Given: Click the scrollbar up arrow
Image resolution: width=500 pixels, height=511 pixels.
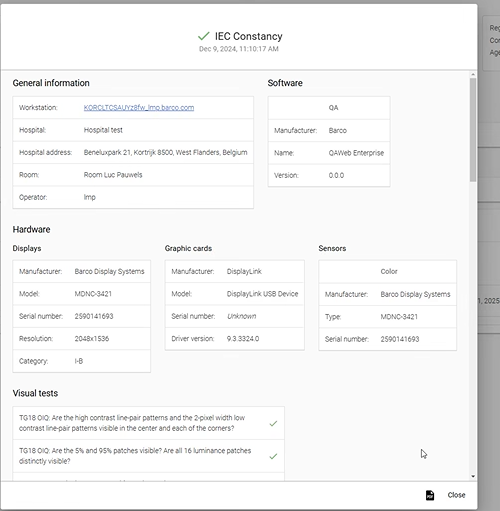Looking at the screenshot, I should pos(473,75).
